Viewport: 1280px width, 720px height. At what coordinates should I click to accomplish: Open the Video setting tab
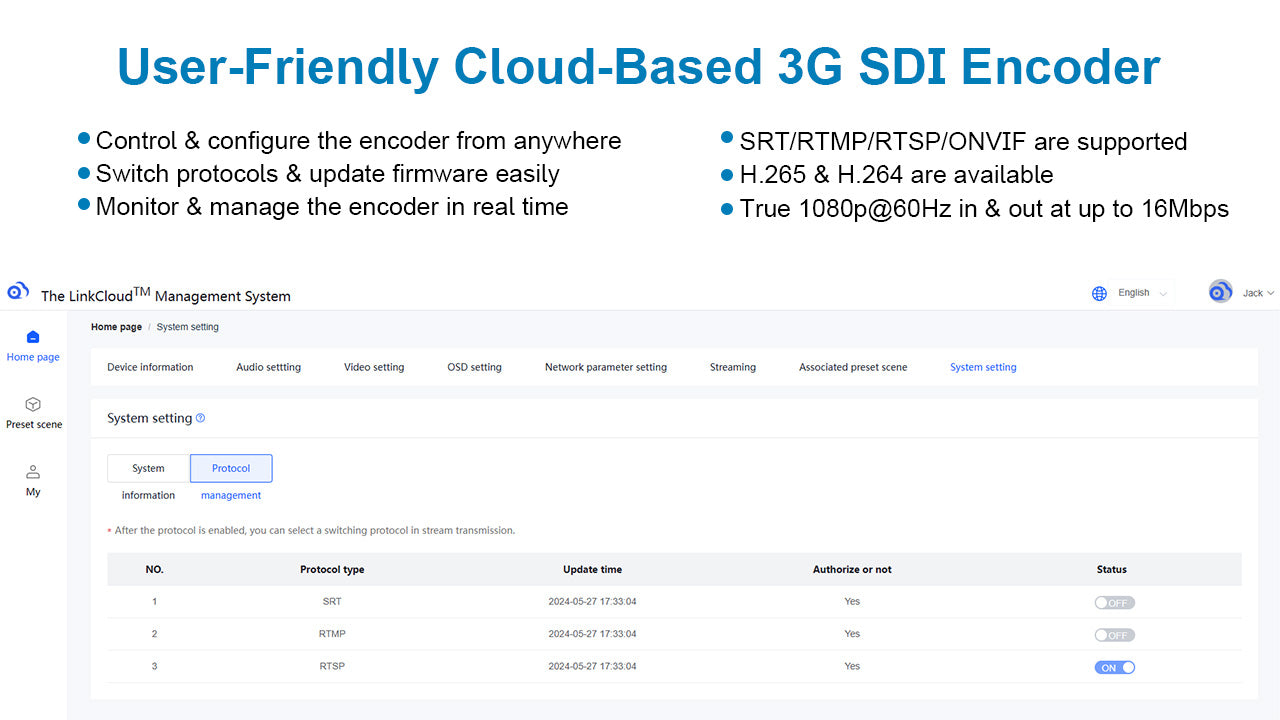pyautogui.click(x=374, y=367)
